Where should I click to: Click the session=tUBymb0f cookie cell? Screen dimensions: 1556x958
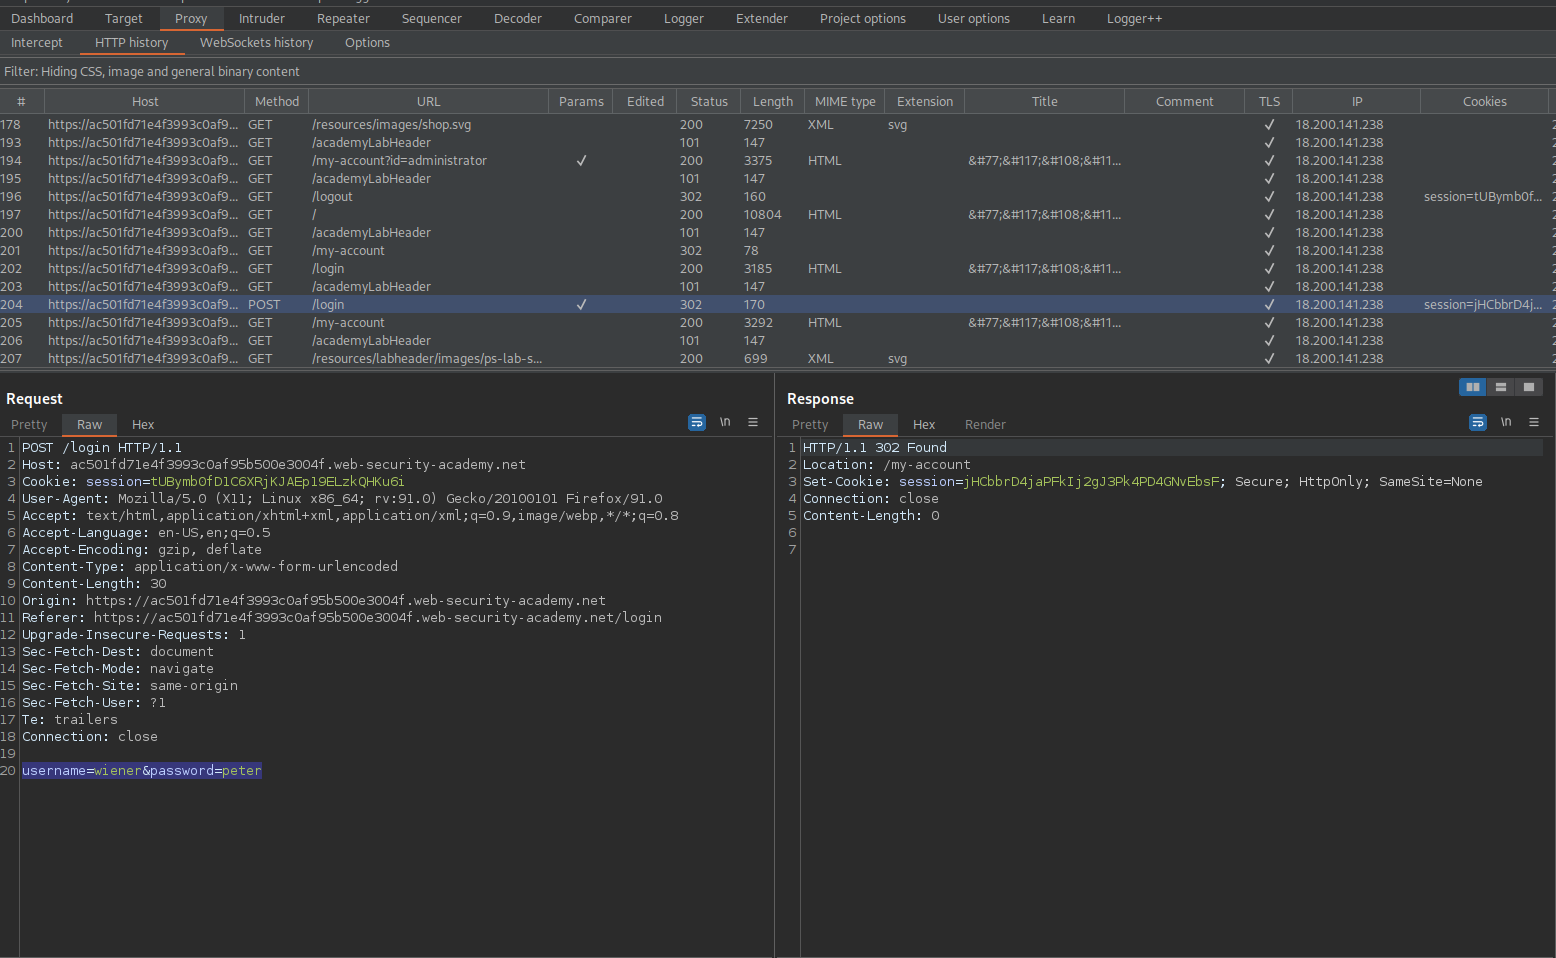(1484, 197)
